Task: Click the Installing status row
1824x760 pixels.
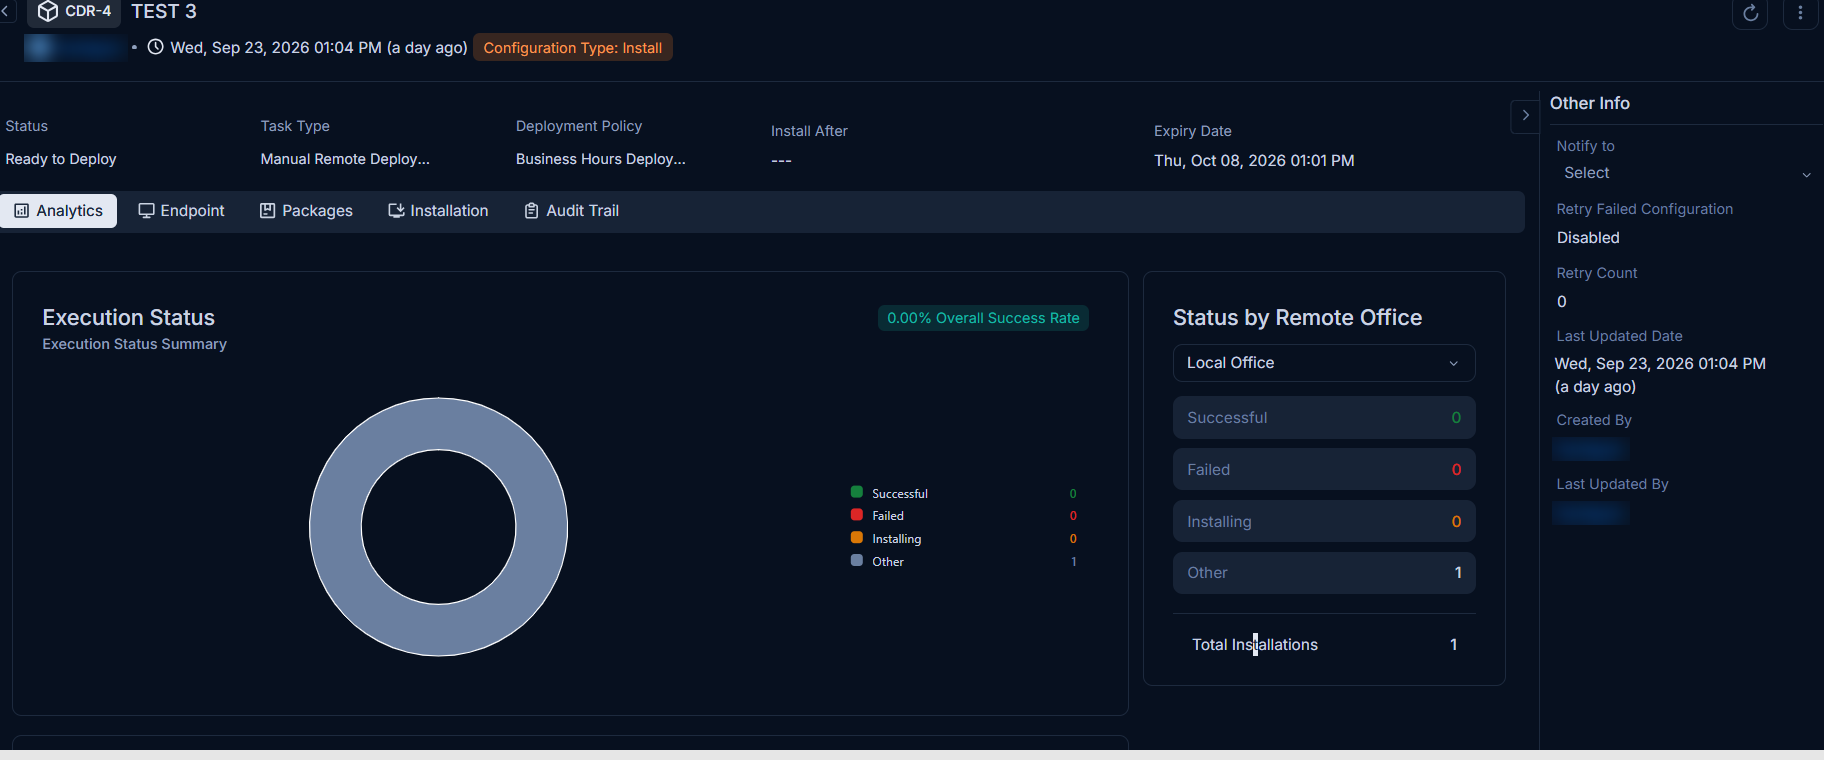Action: (x=1324, y=522)
